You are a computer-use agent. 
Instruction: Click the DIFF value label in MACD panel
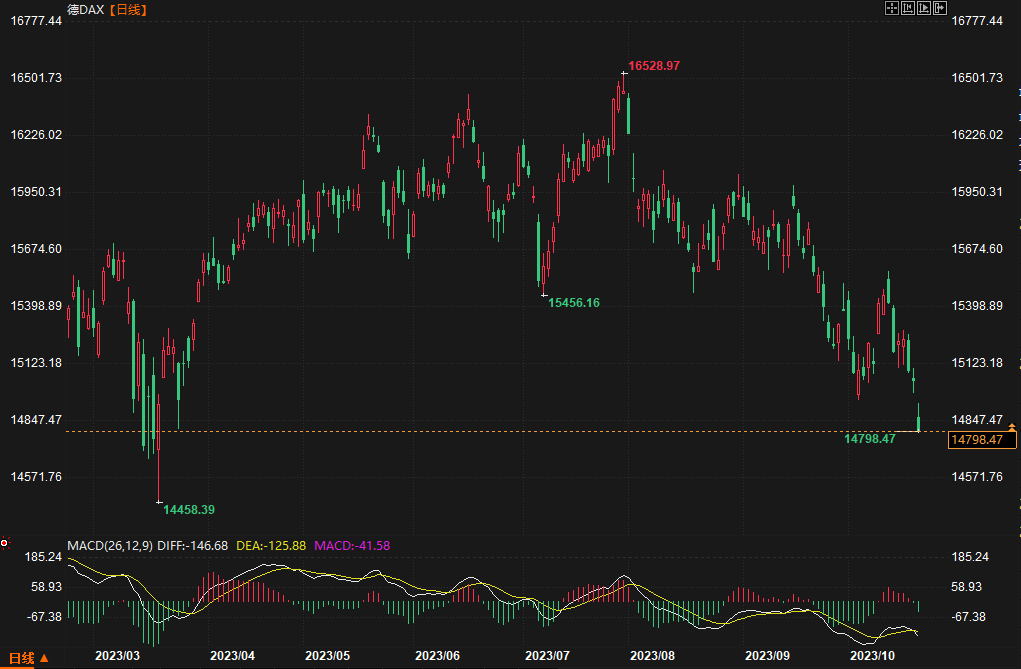[193, 545]
